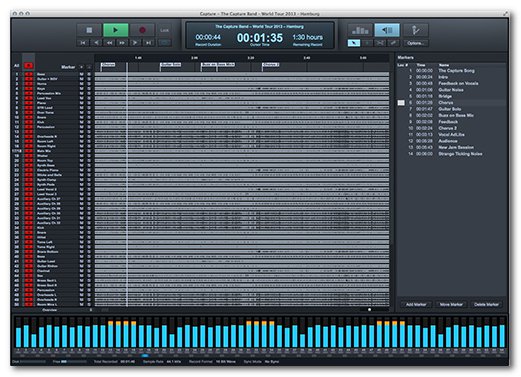Select the Range tool

click(x=367, y=43)
